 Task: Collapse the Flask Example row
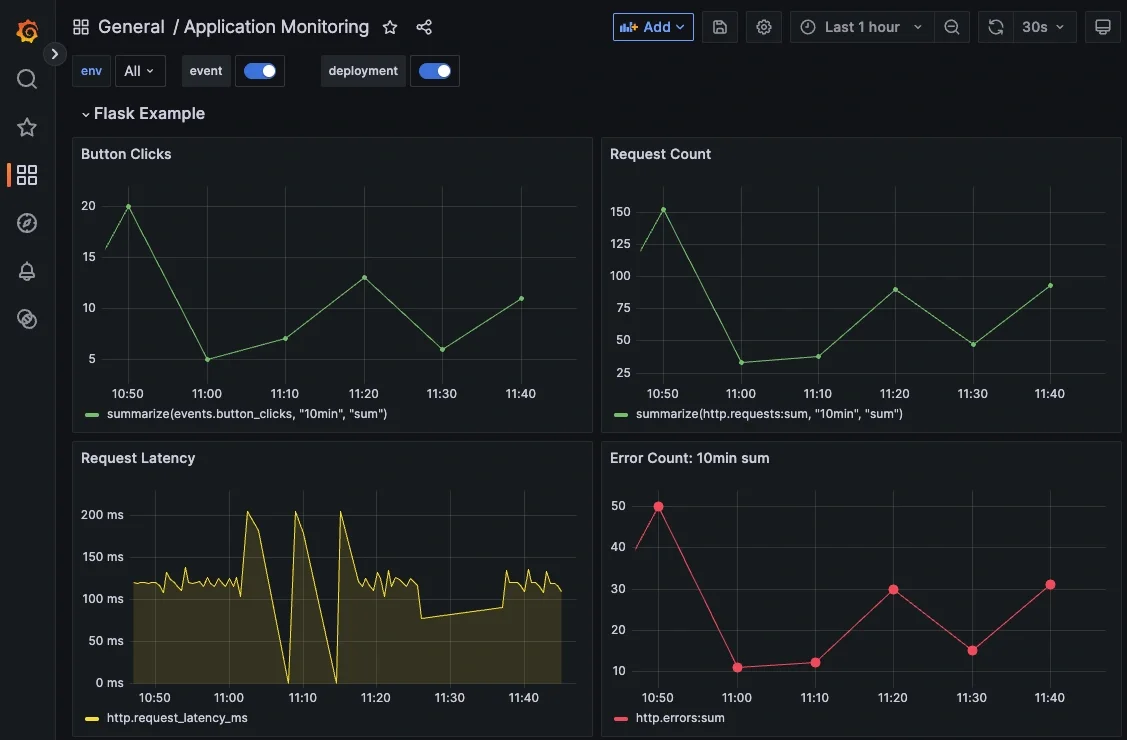pyautogui.click(x=143, y=114)
